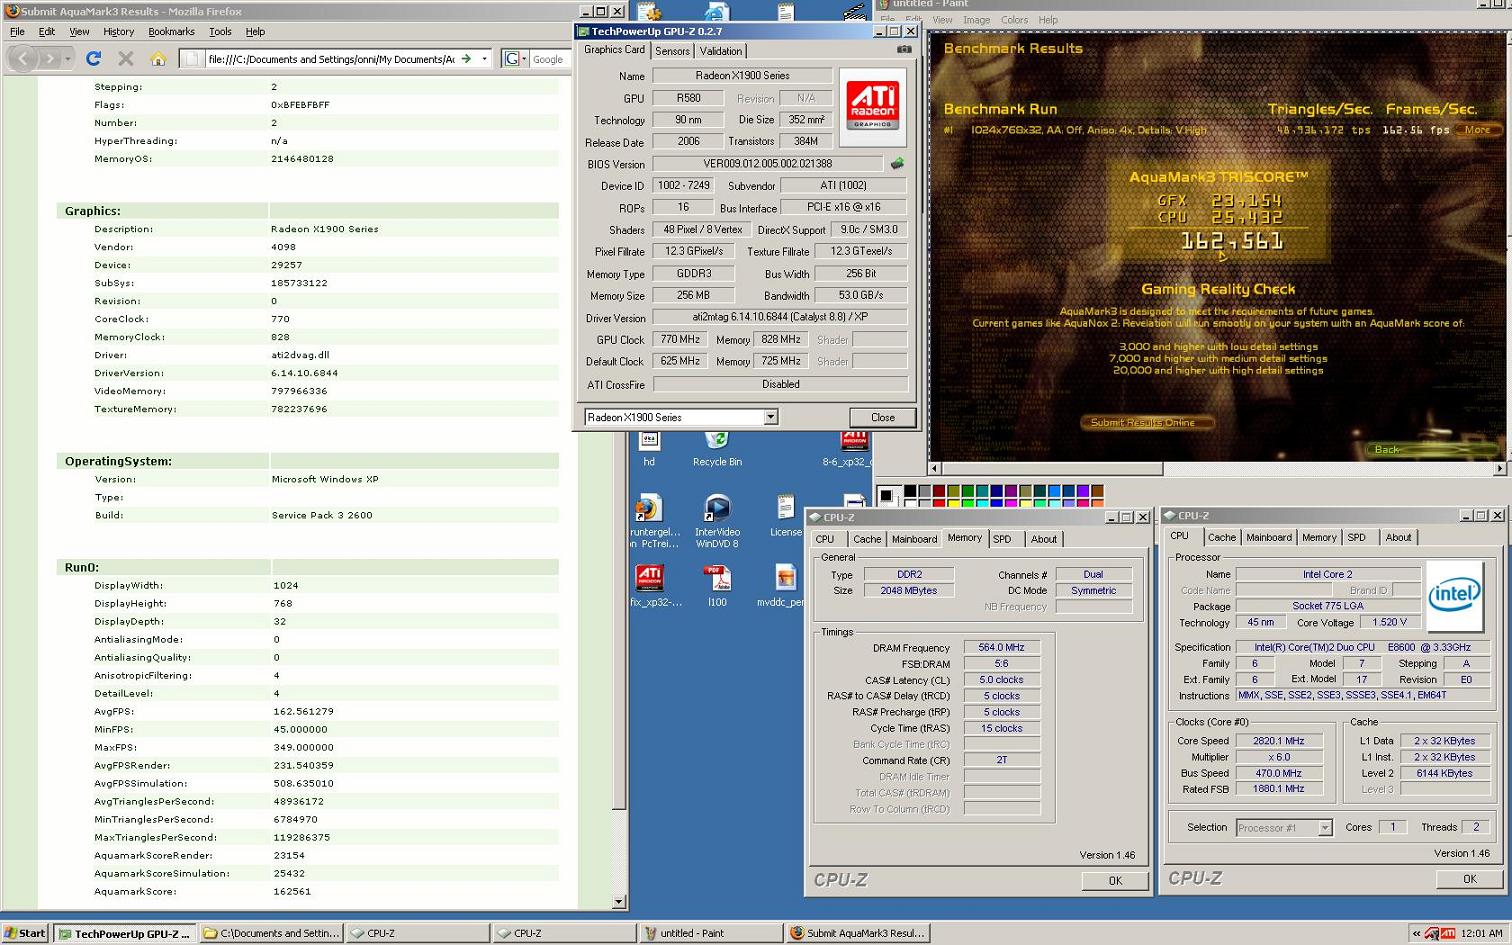Open the Firefox back/forward history dropdown arrow
The height and width of the screenshot is (945, 1512).
(x=68, y=59)
